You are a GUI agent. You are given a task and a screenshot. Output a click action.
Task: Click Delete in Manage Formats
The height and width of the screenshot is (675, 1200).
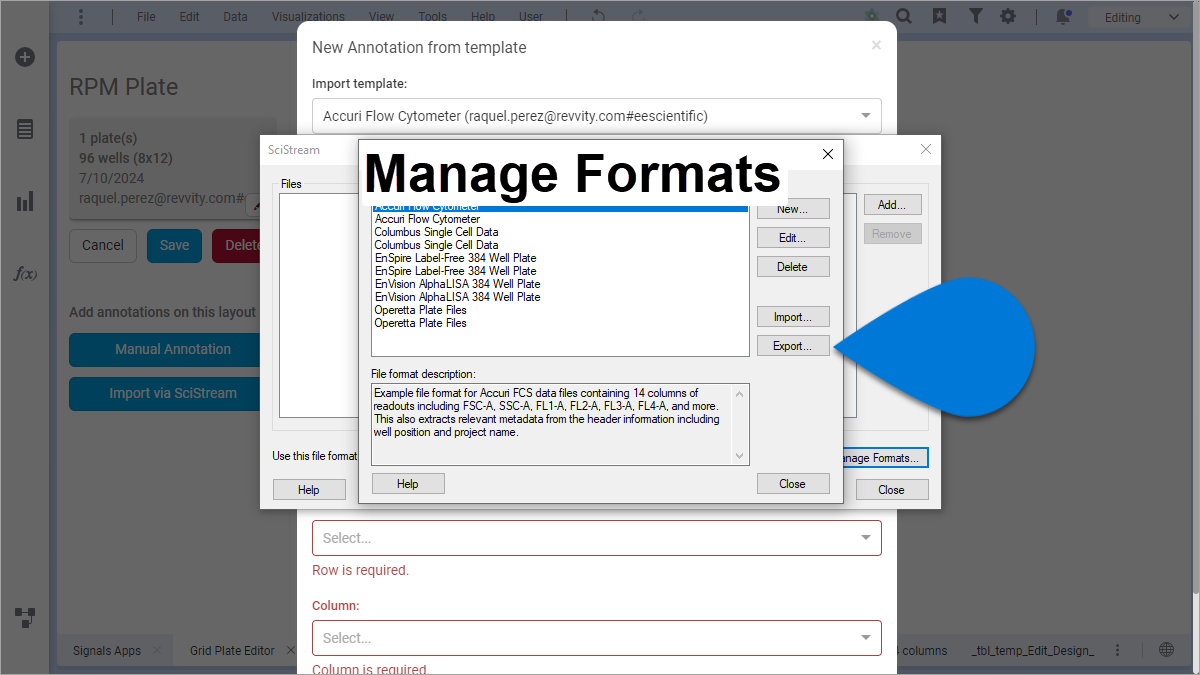coord(793,267)
